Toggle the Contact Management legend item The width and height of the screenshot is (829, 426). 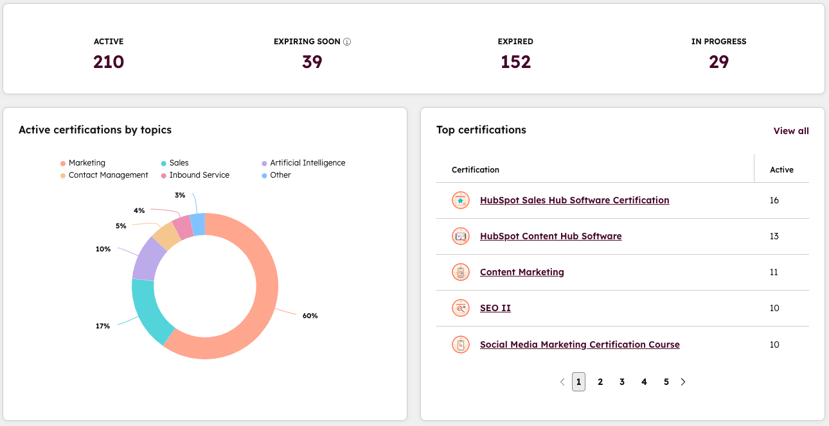105,175
